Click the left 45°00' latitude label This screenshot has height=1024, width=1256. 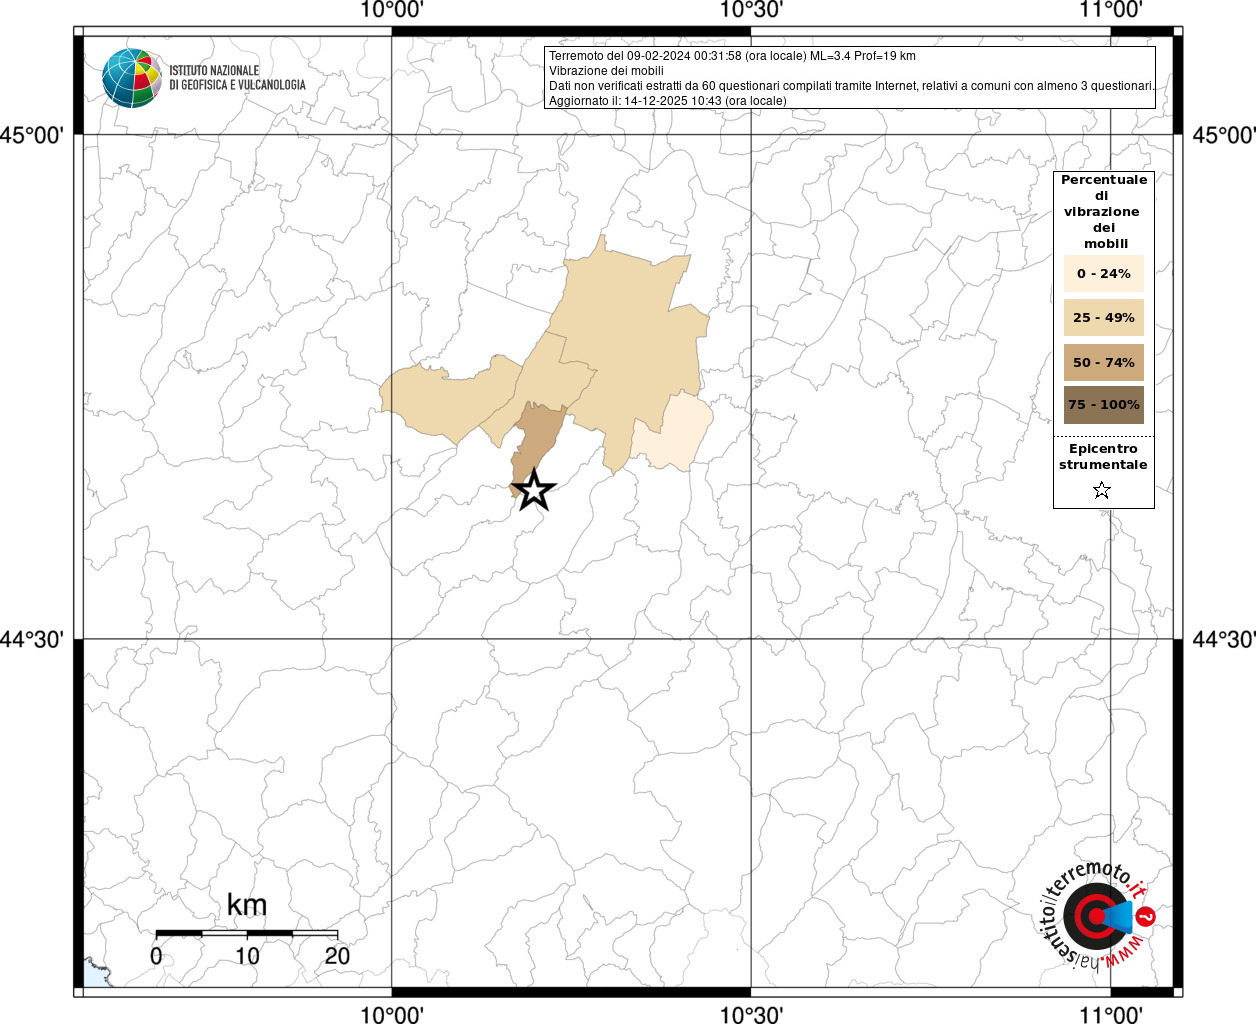pyautogui.click(x=32, y=134)
